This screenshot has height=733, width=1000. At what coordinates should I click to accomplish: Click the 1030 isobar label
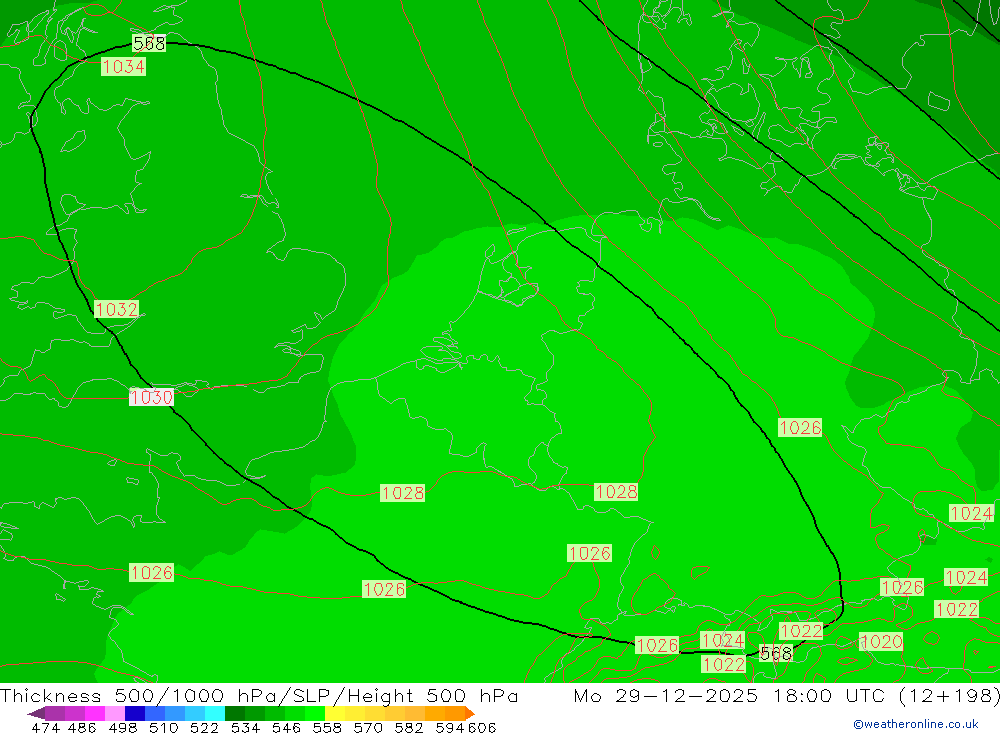click(x=151, y=397)
